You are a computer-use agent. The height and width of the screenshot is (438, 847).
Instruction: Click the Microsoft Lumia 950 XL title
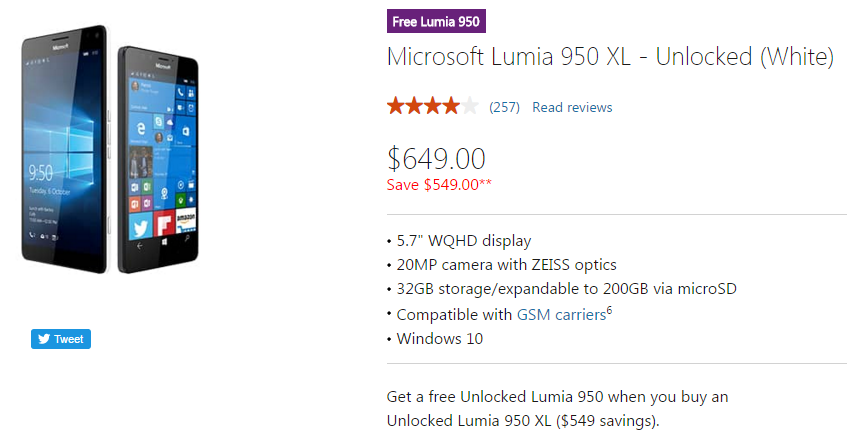coord(610,57)
